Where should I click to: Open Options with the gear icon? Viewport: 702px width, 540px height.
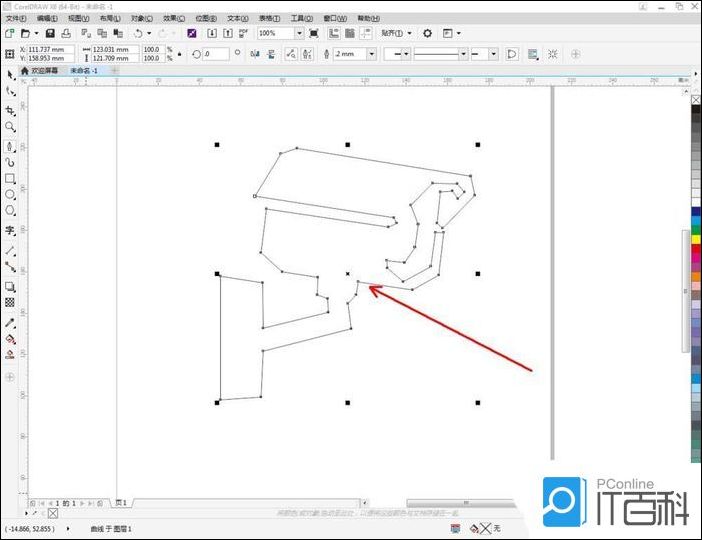click(428, 33)
